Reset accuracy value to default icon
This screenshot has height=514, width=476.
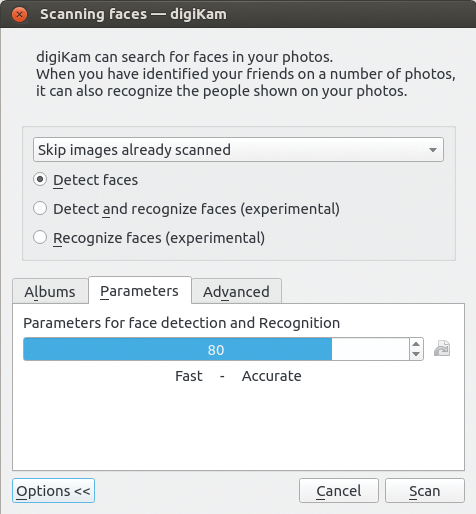pyautogui.click(x=442, y=349)
